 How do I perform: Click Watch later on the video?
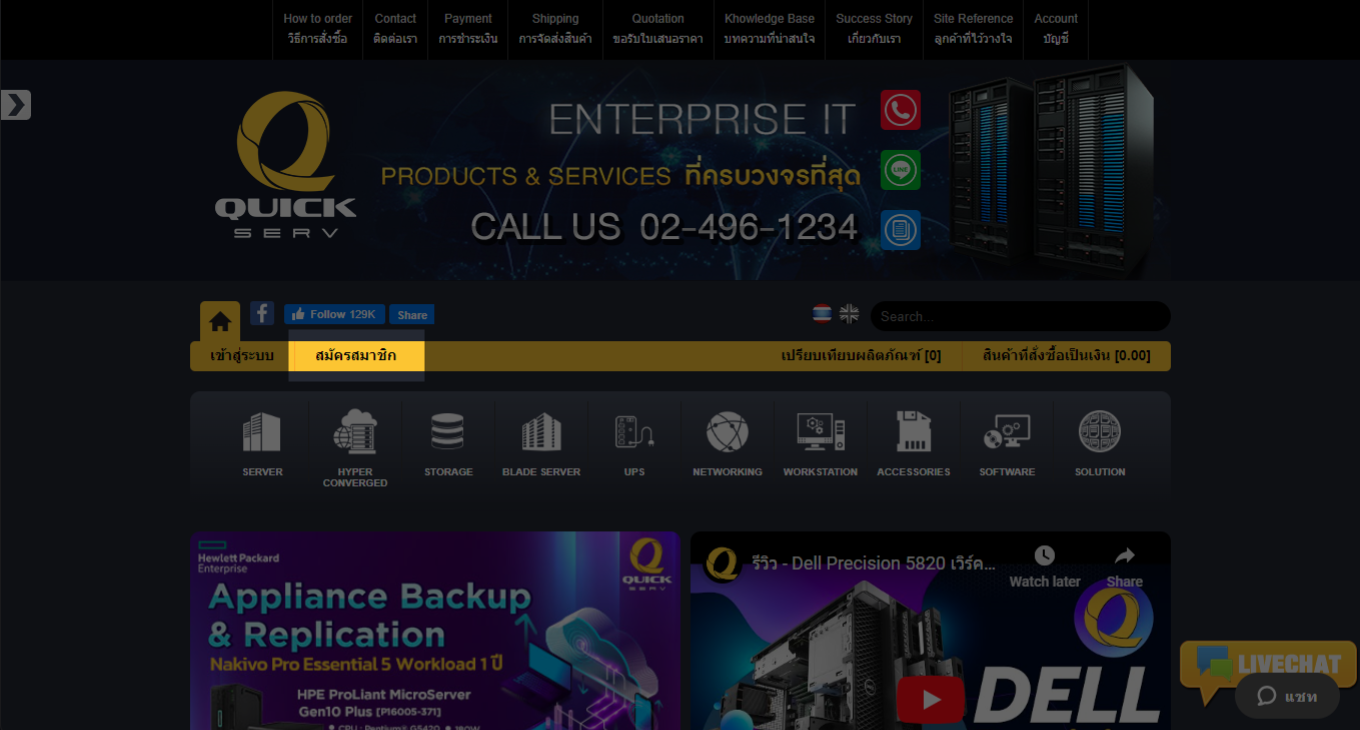pyautogui.click(x=1044, y=566)
